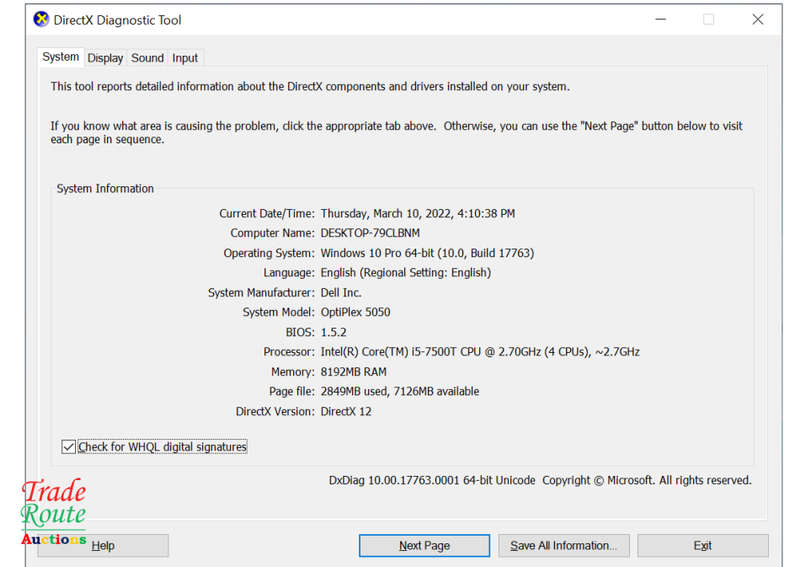Click the Microsoft copyright notice text

click(646, 480)
